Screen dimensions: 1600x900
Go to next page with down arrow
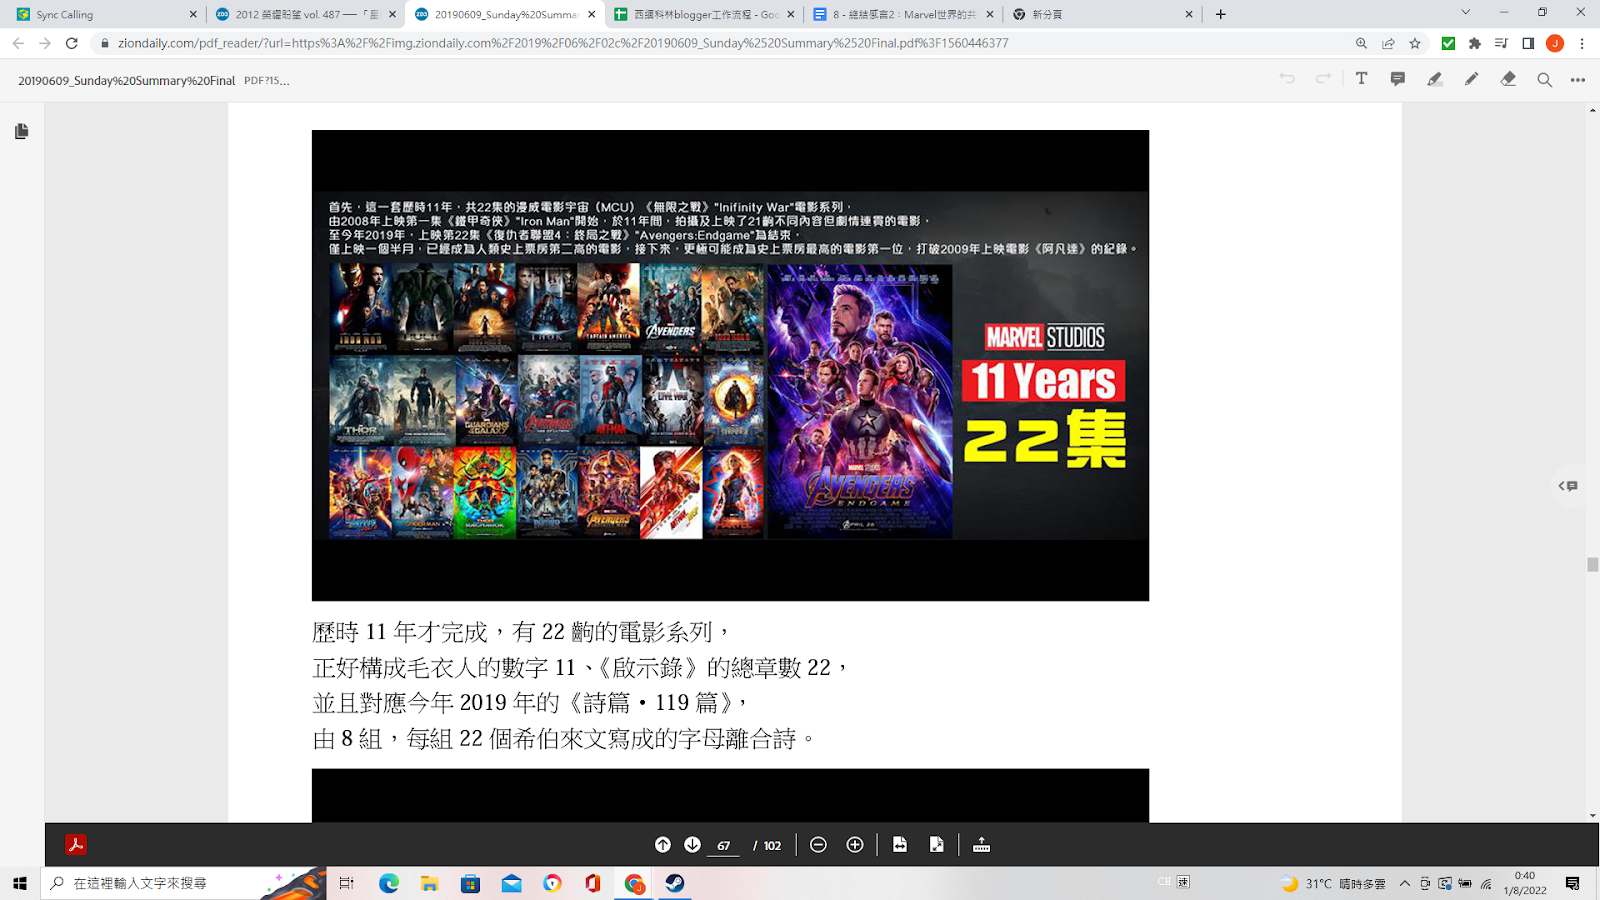(x=692, y=845)
